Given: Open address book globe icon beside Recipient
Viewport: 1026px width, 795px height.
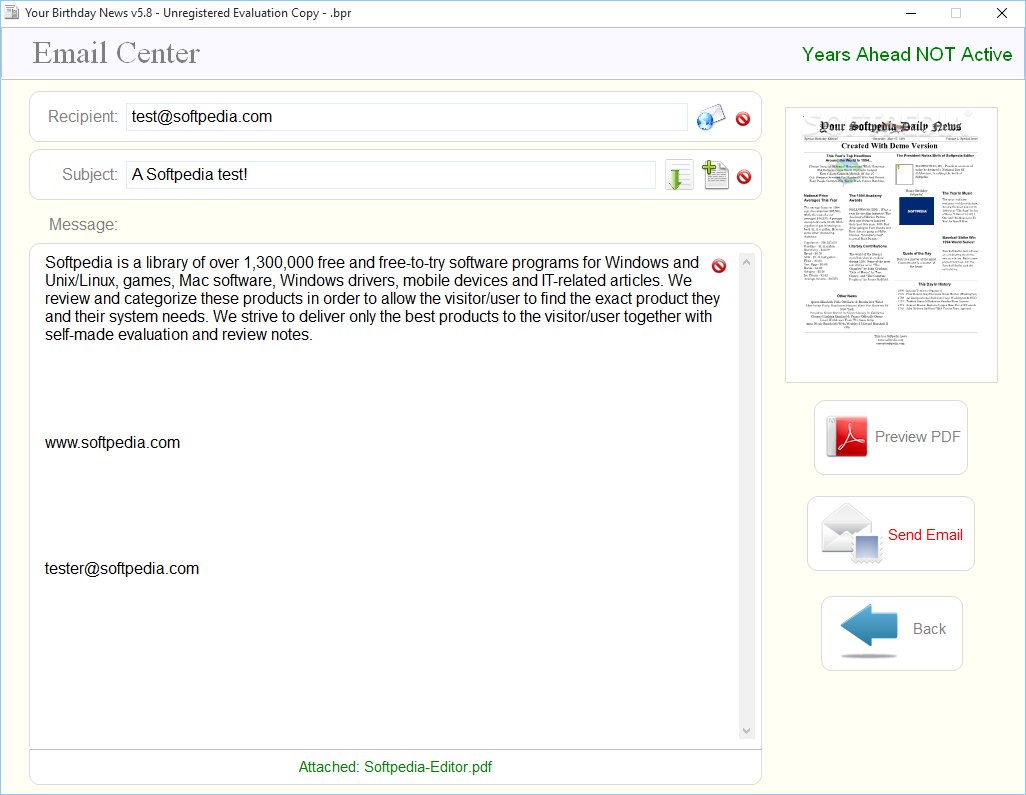Looking at the screenshot, I should pos(711,117).
